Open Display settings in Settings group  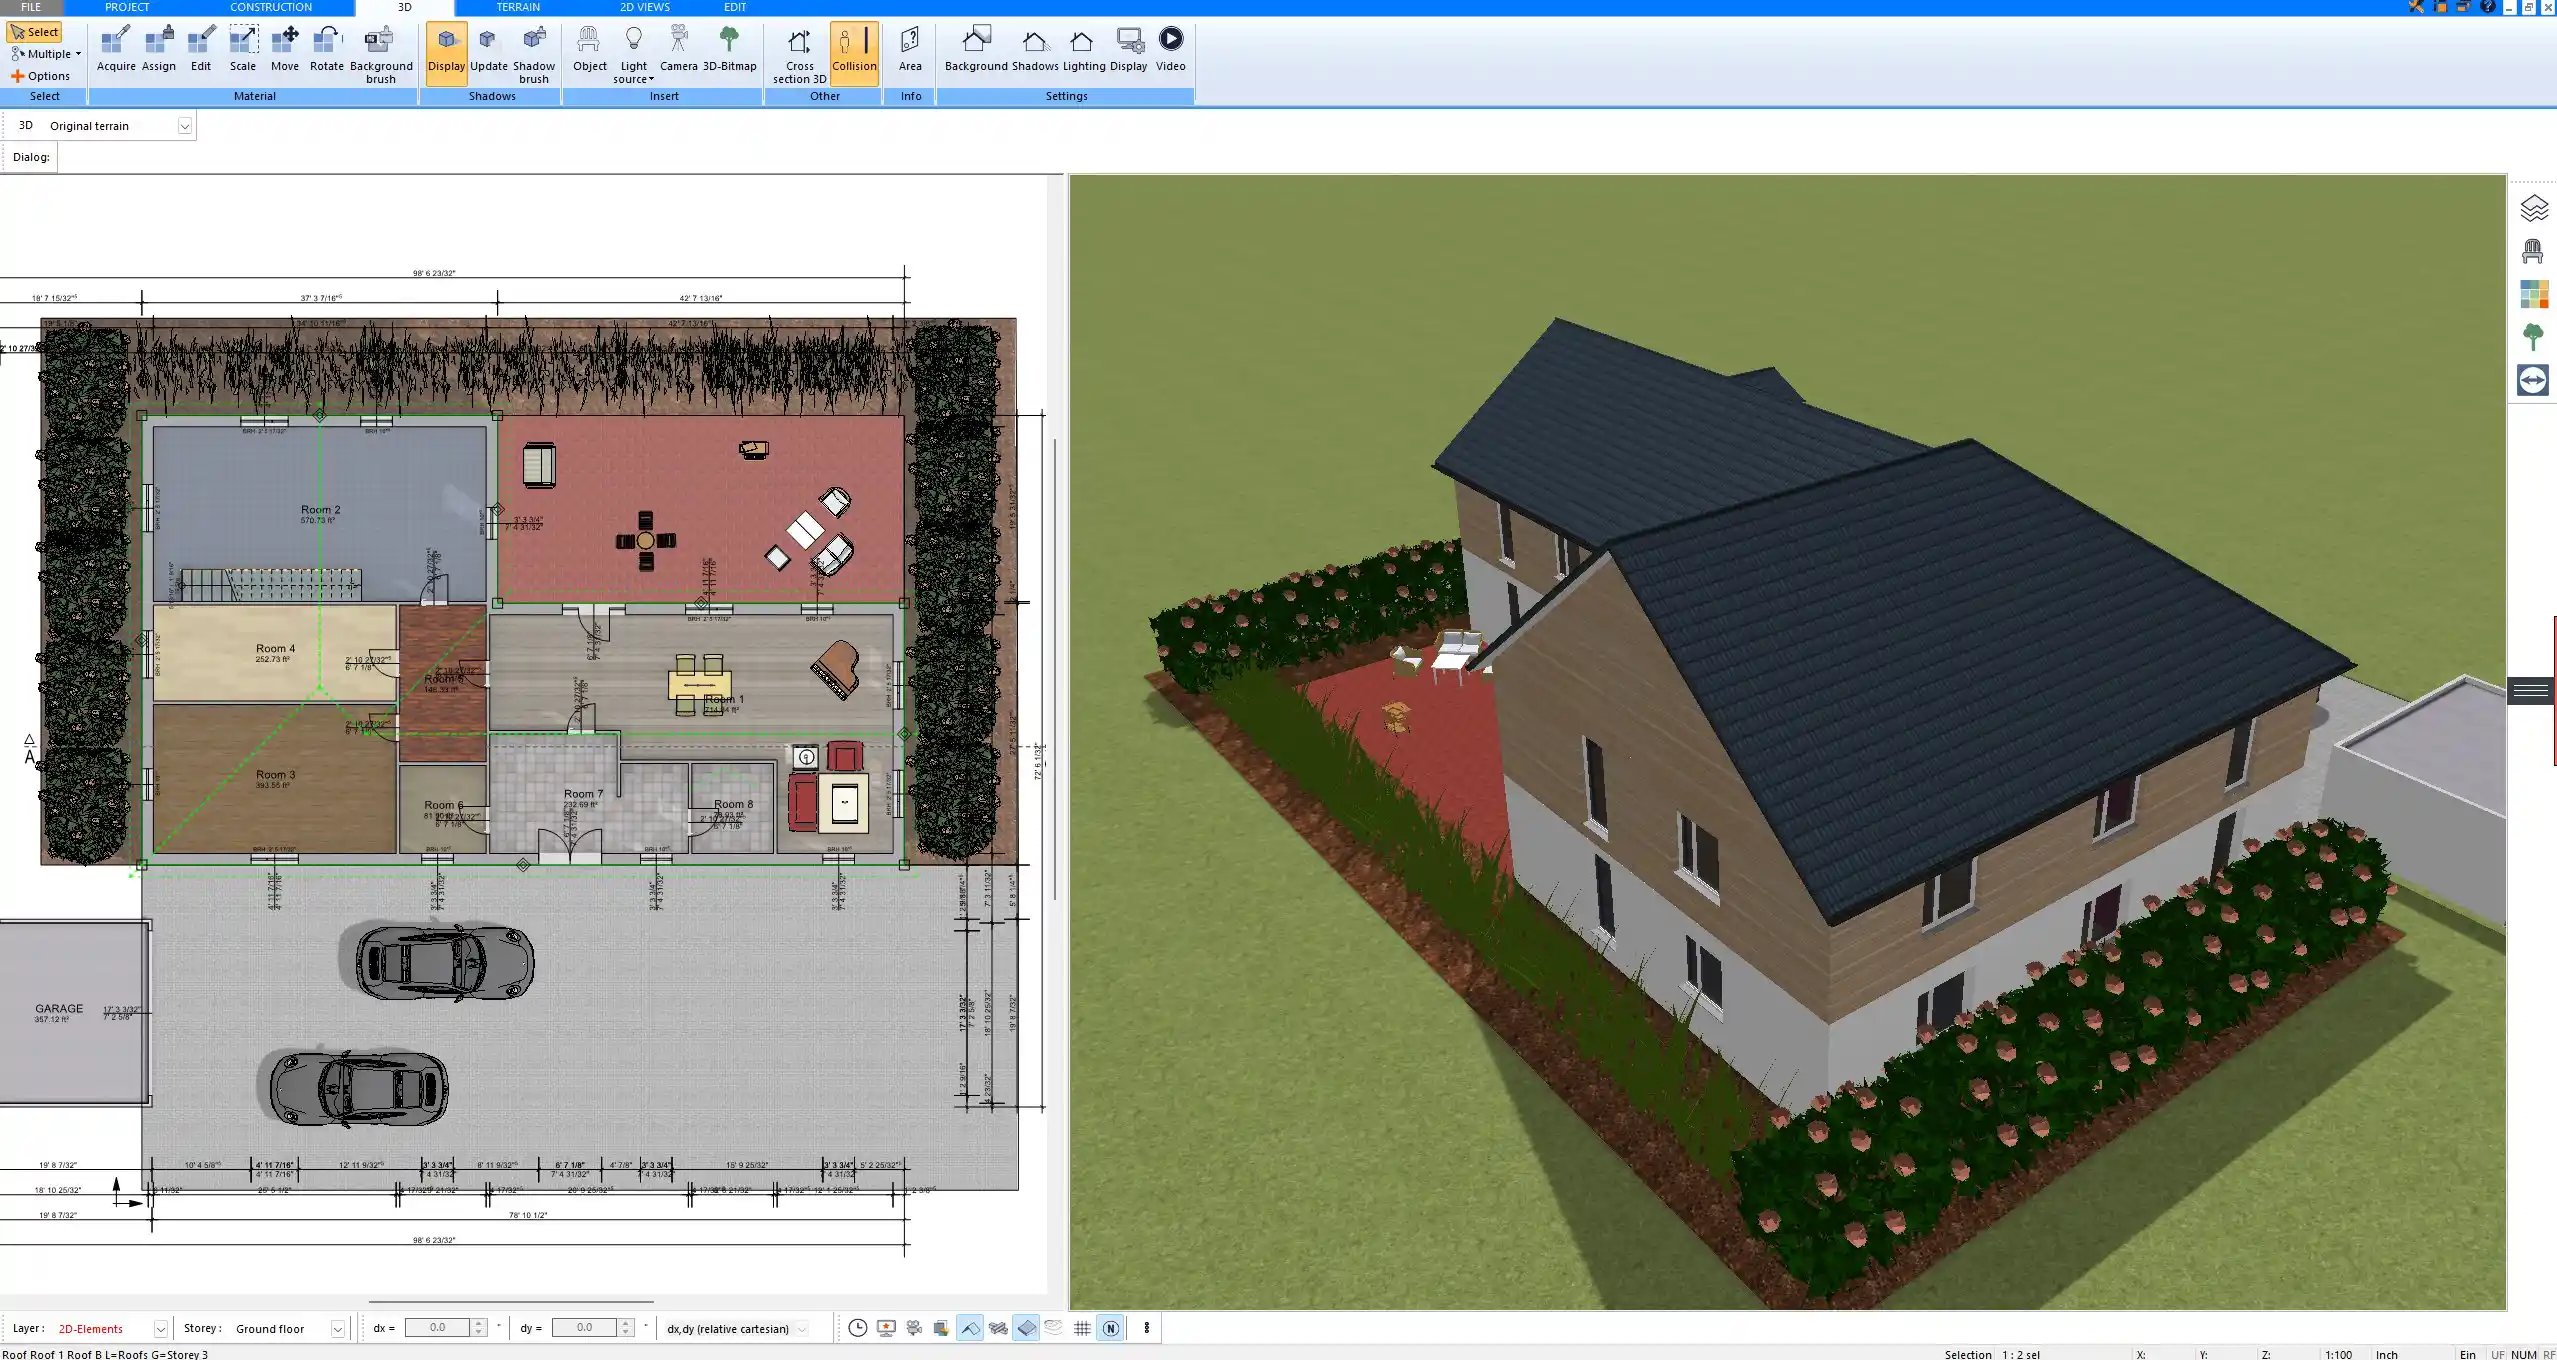(x=1128, y=50)
